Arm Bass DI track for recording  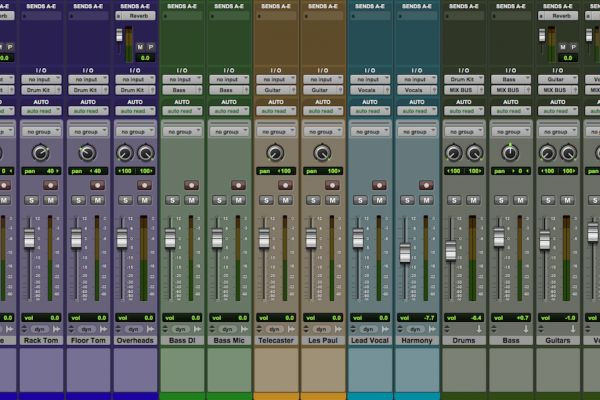coord(191,185)
